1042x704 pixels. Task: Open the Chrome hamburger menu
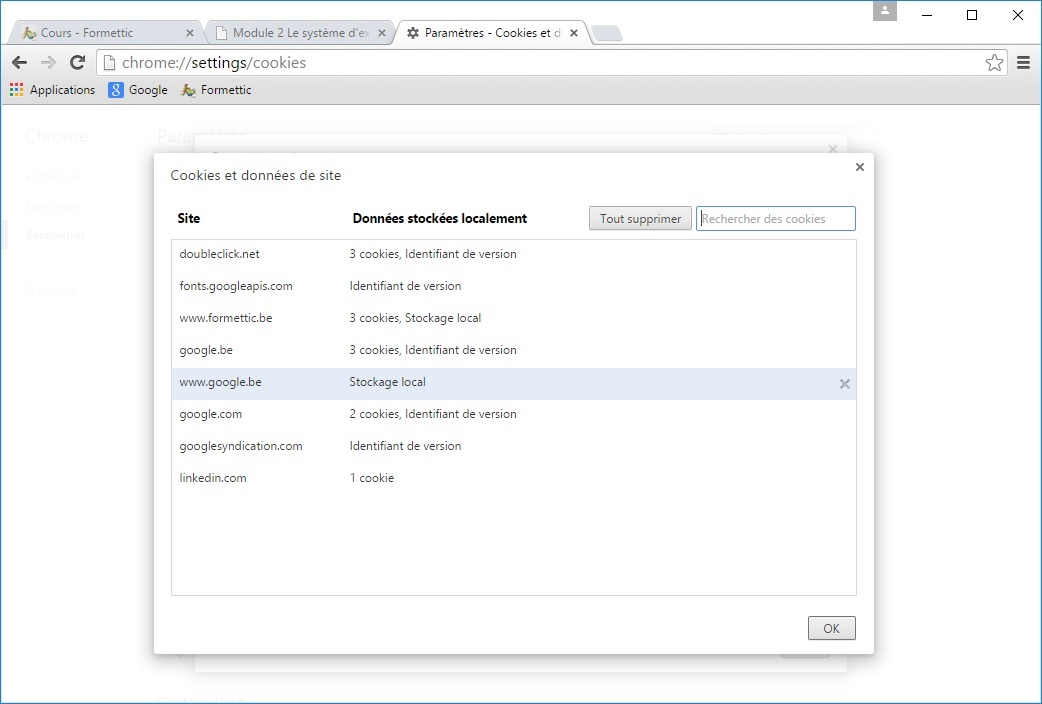click(1023, 62)
